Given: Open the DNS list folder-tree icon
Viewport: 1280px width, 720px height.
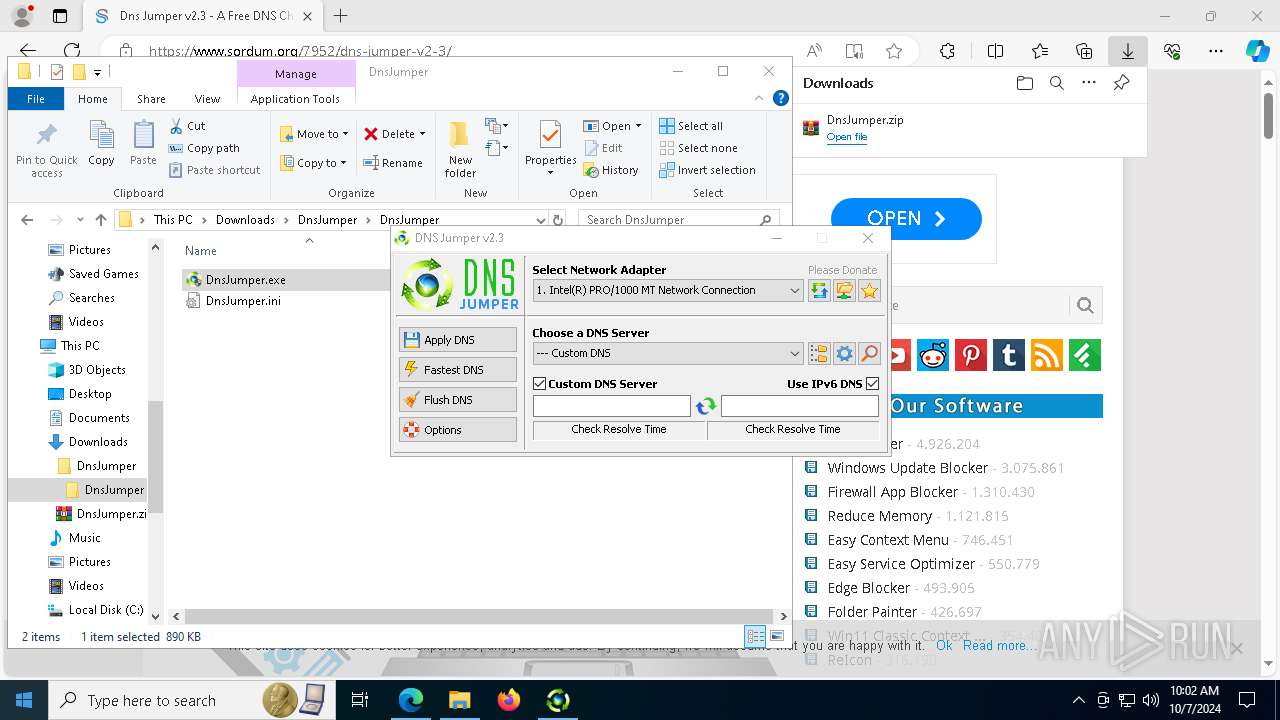Looking at the screenshot, I should pos(819,353).
